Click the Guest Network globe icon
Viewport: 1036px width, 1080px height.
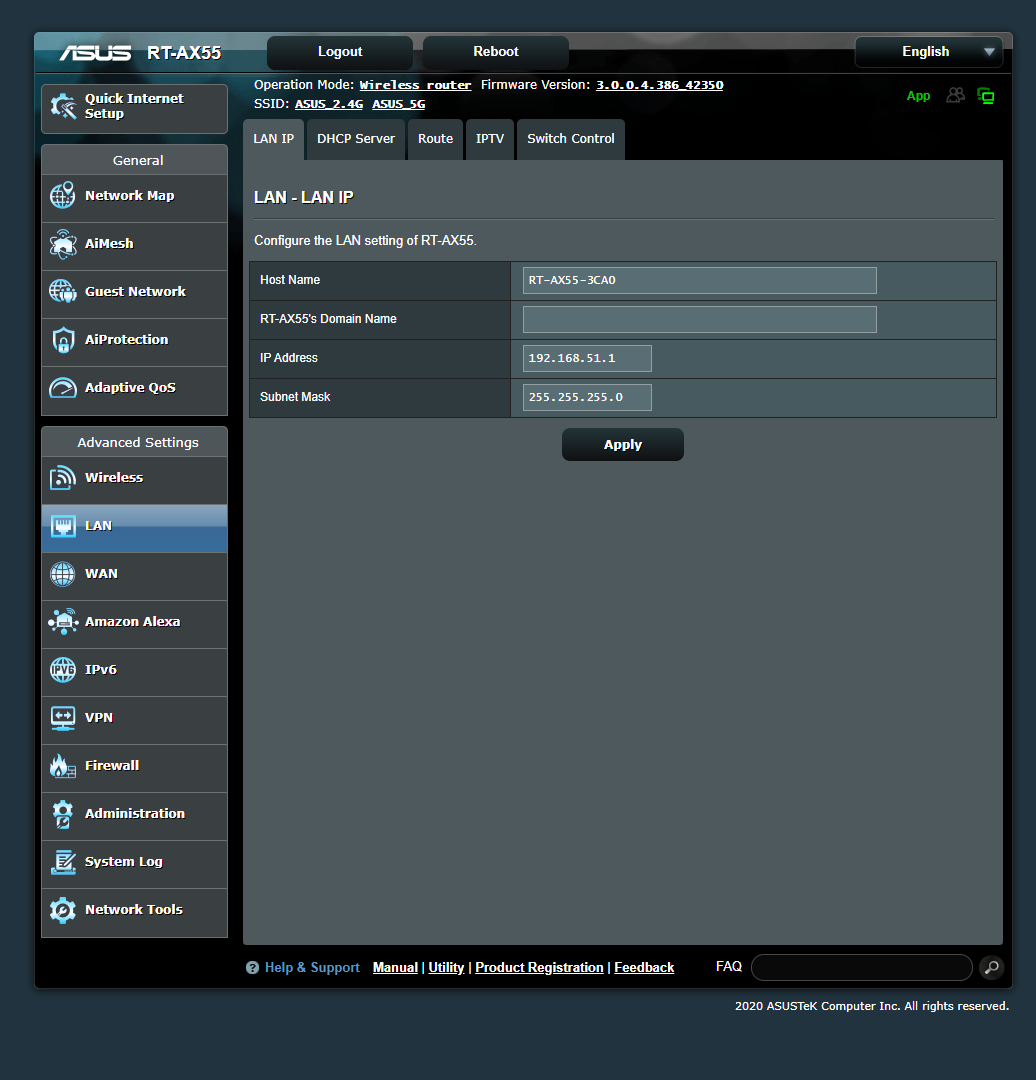click(63, 291)
